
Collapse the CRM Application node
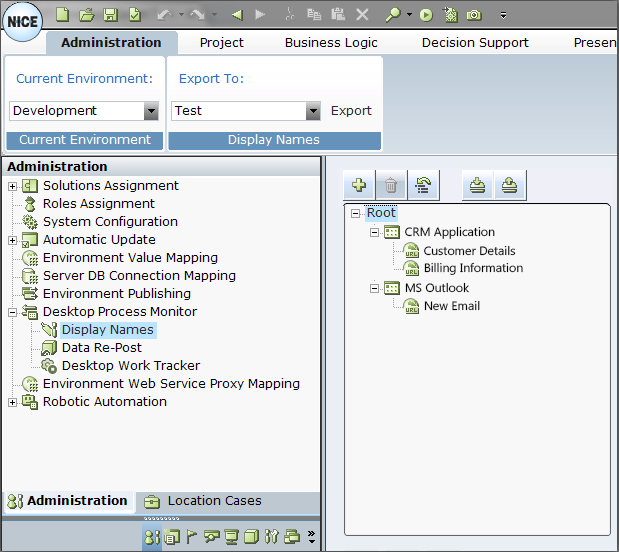[x=375, y=232]
